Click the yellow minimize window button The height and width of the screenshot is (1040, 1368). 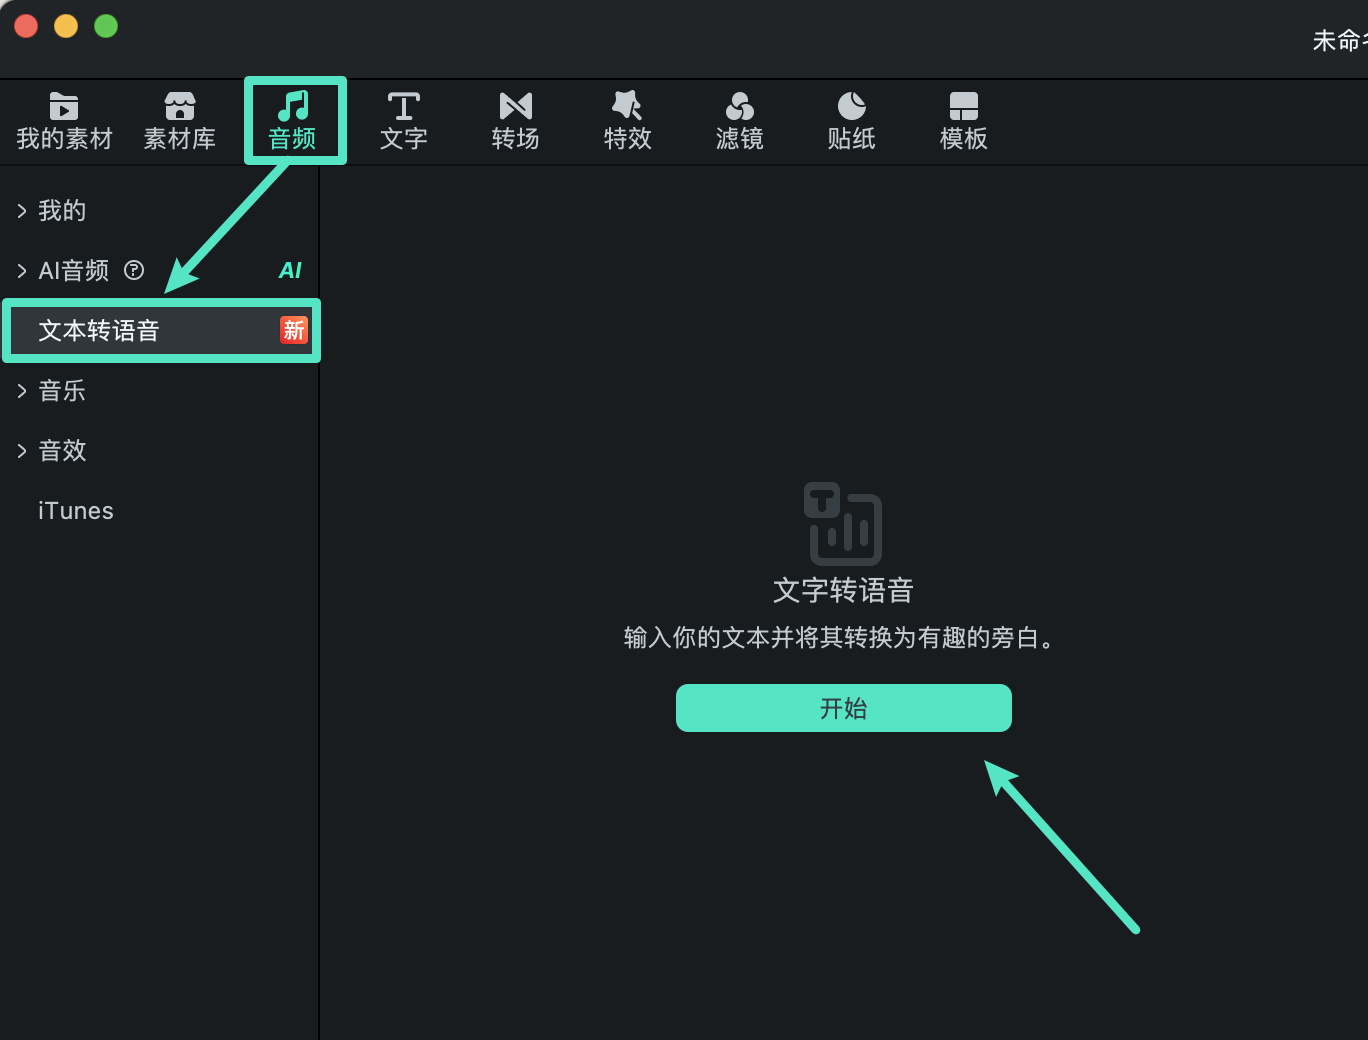click(x=66, y=26)
